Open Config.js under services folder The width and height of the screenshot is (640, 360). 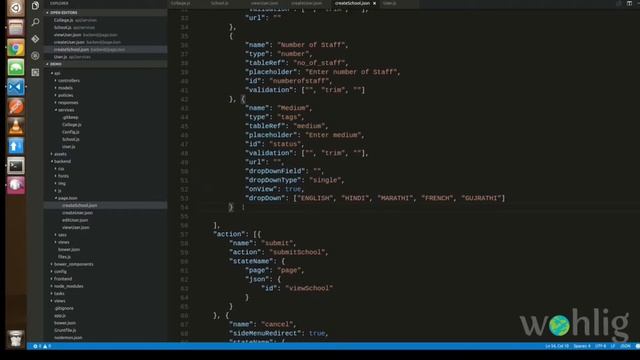pyautogui.click(x=71, y=132)
